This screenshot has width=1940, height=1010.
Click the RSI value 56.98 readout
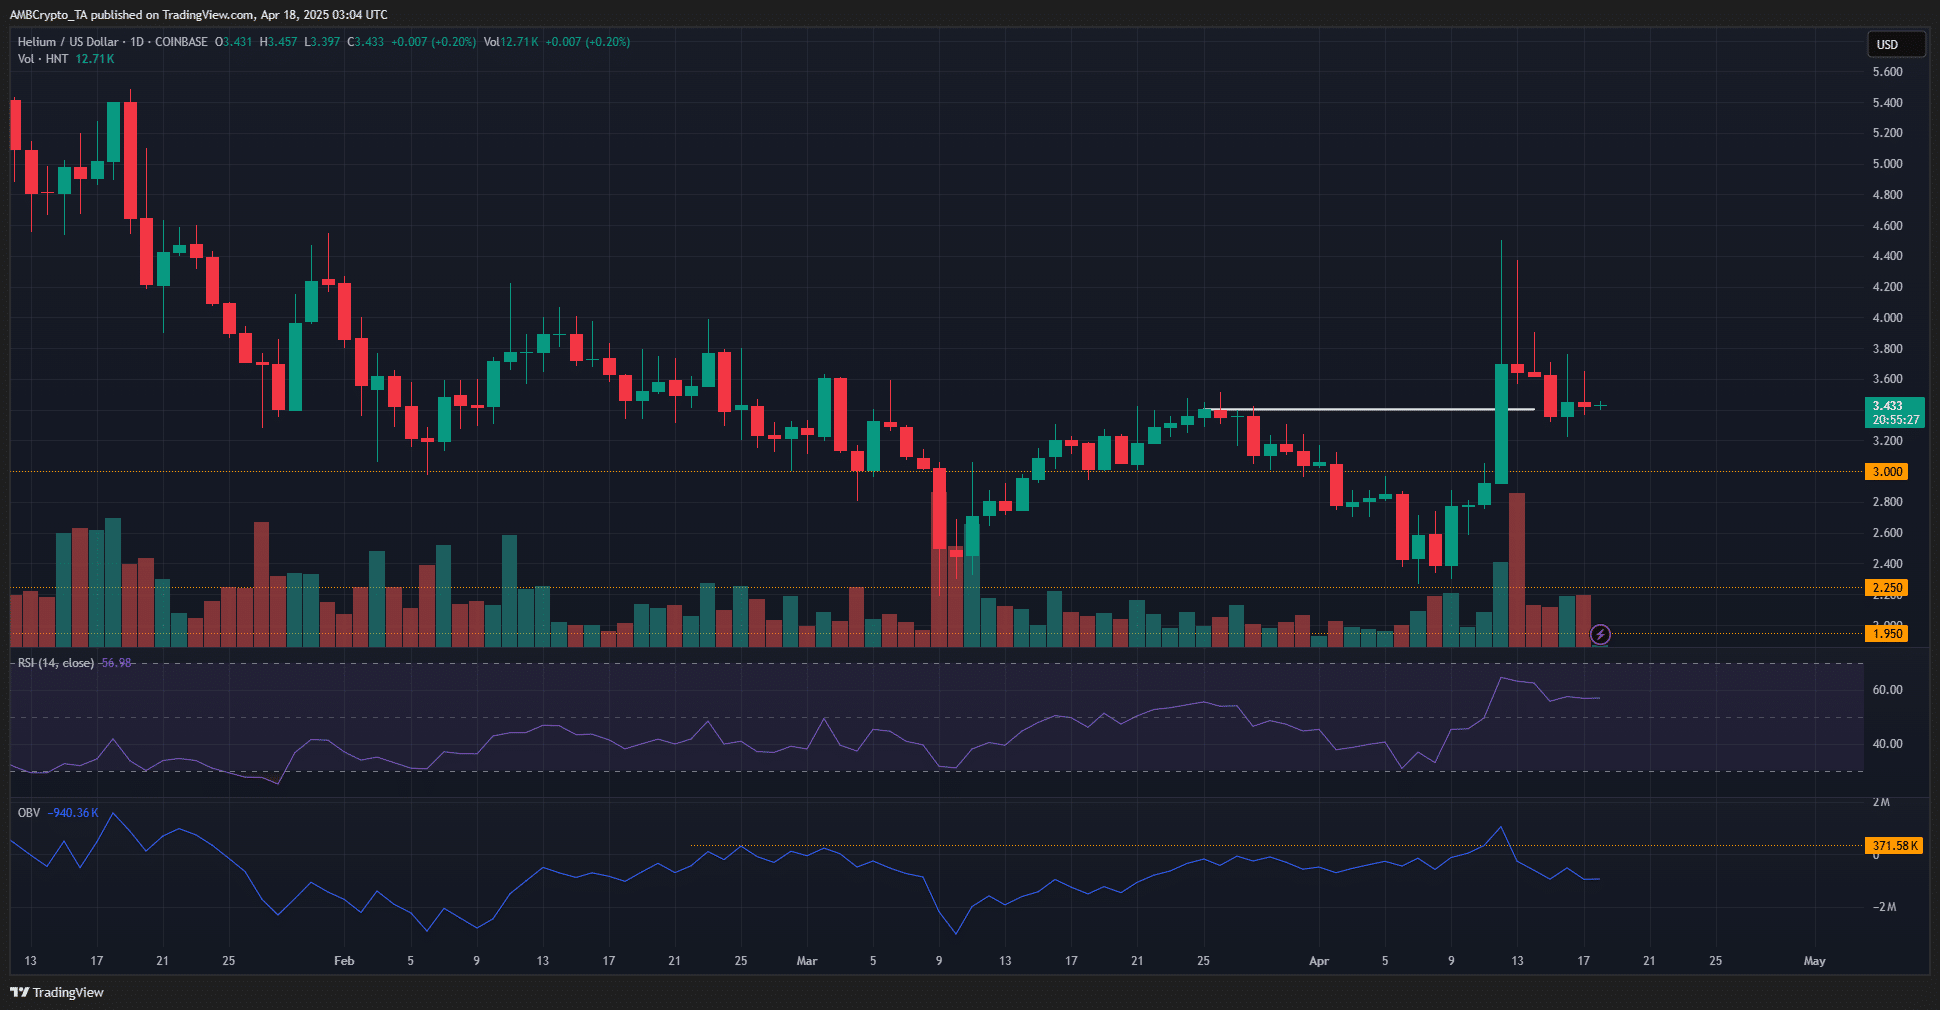[117, 662]
